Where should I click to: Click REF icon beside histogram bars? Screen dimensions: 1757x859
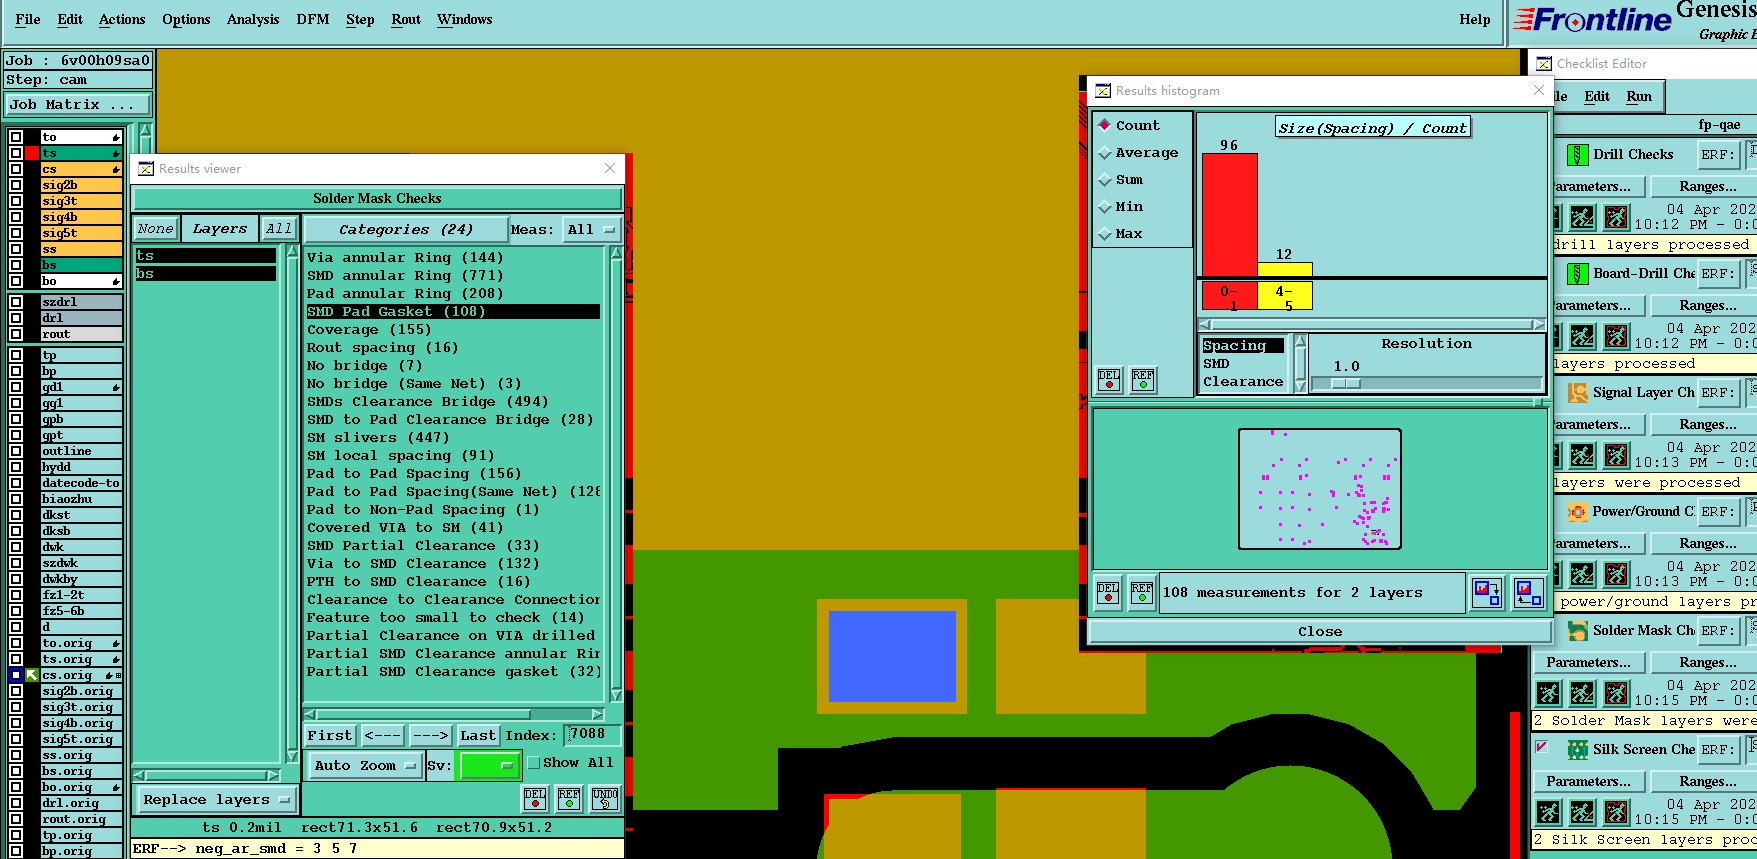tap(1143, 379)
